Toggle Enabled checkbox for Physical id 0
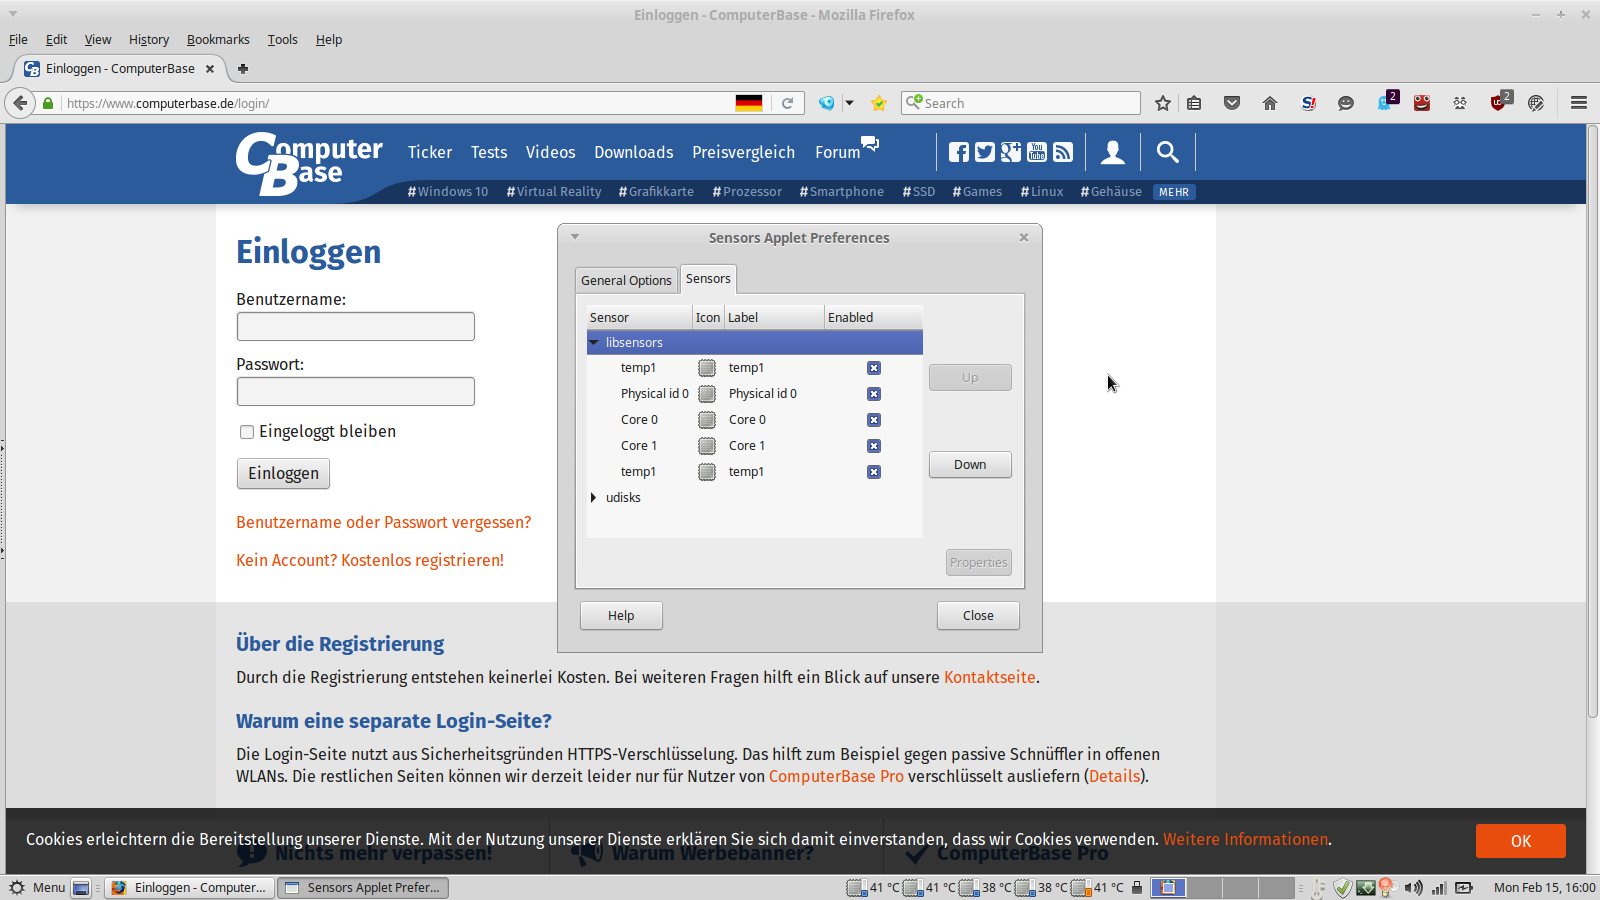 [874, 394]
